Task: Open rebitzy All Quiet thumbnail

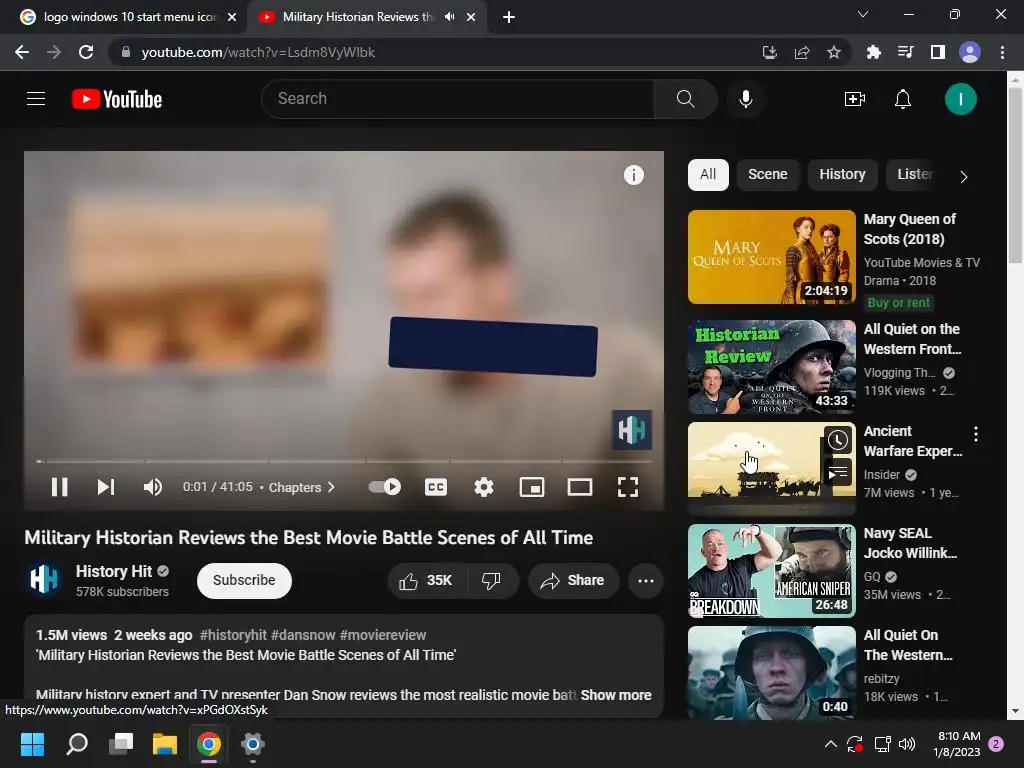Action: tap(771, 673)
